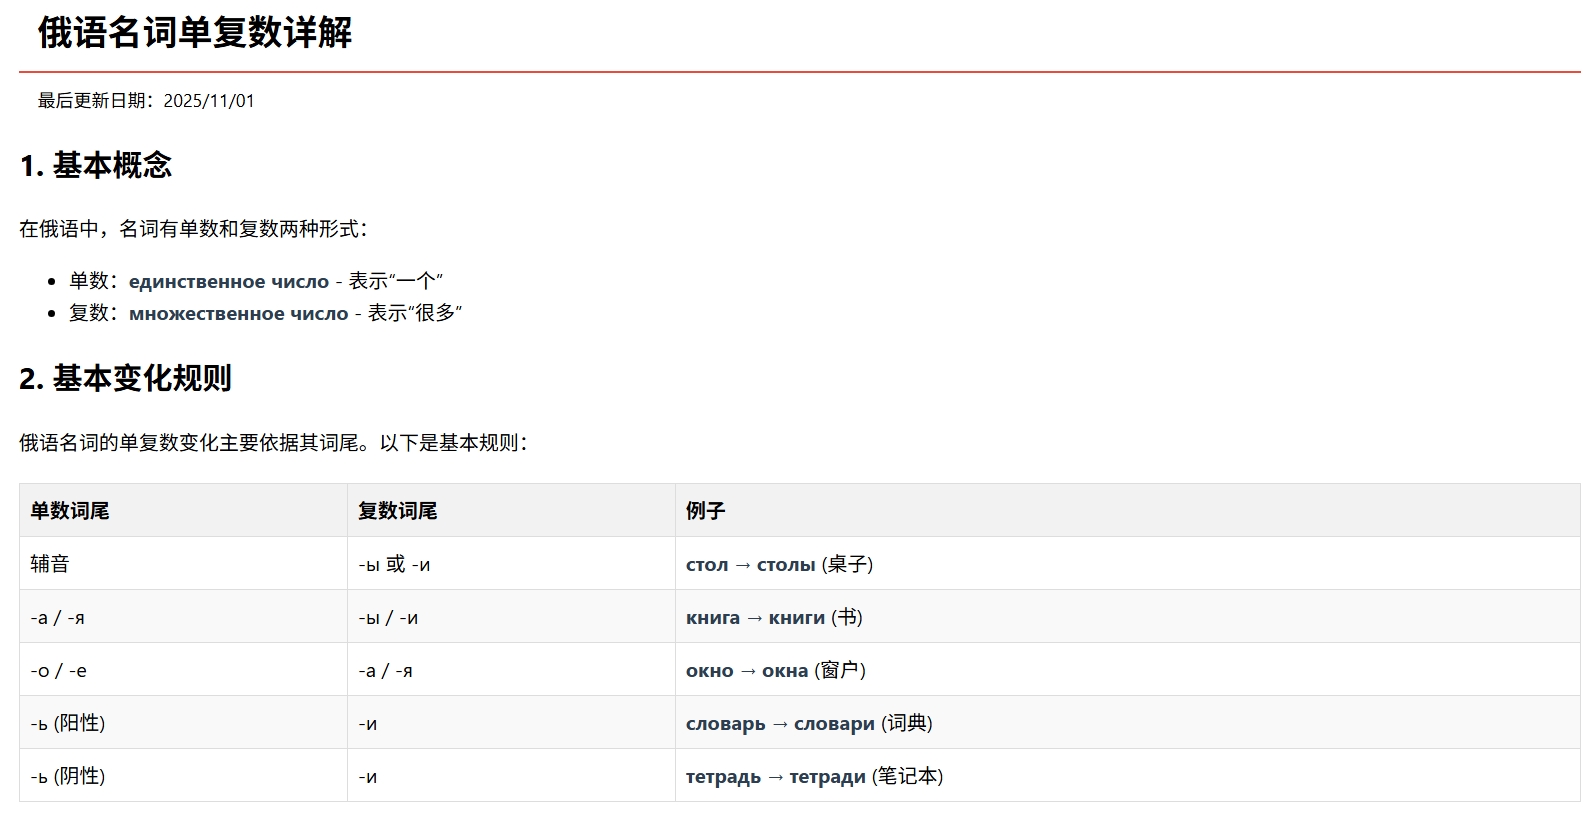Click the 例子 column header
1594x826 pixels.
[x=705, y=511]
